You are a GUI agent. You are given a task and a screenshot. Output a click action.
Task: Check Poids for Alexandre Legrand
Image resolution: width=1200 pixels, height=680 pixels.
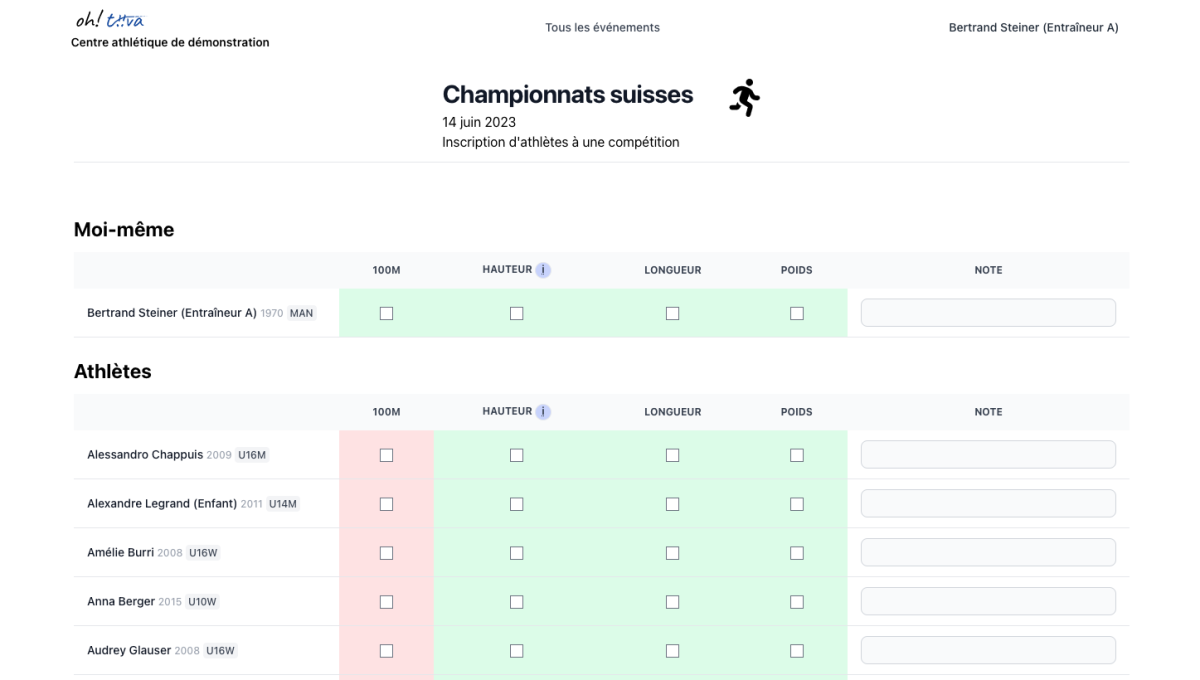pos(797,505)
